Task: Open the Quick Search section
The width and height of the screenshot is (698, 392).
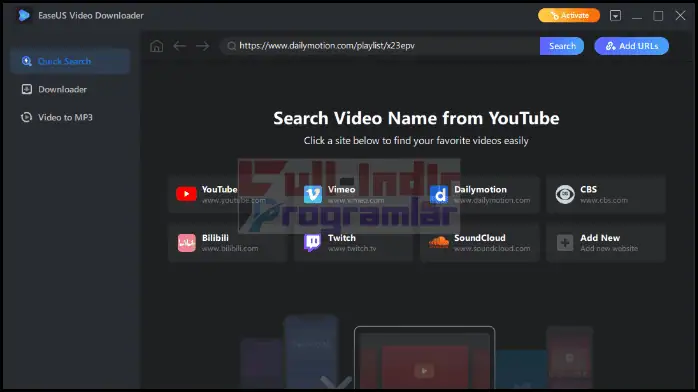Action: pyautogui.click(x=70, y=61)
